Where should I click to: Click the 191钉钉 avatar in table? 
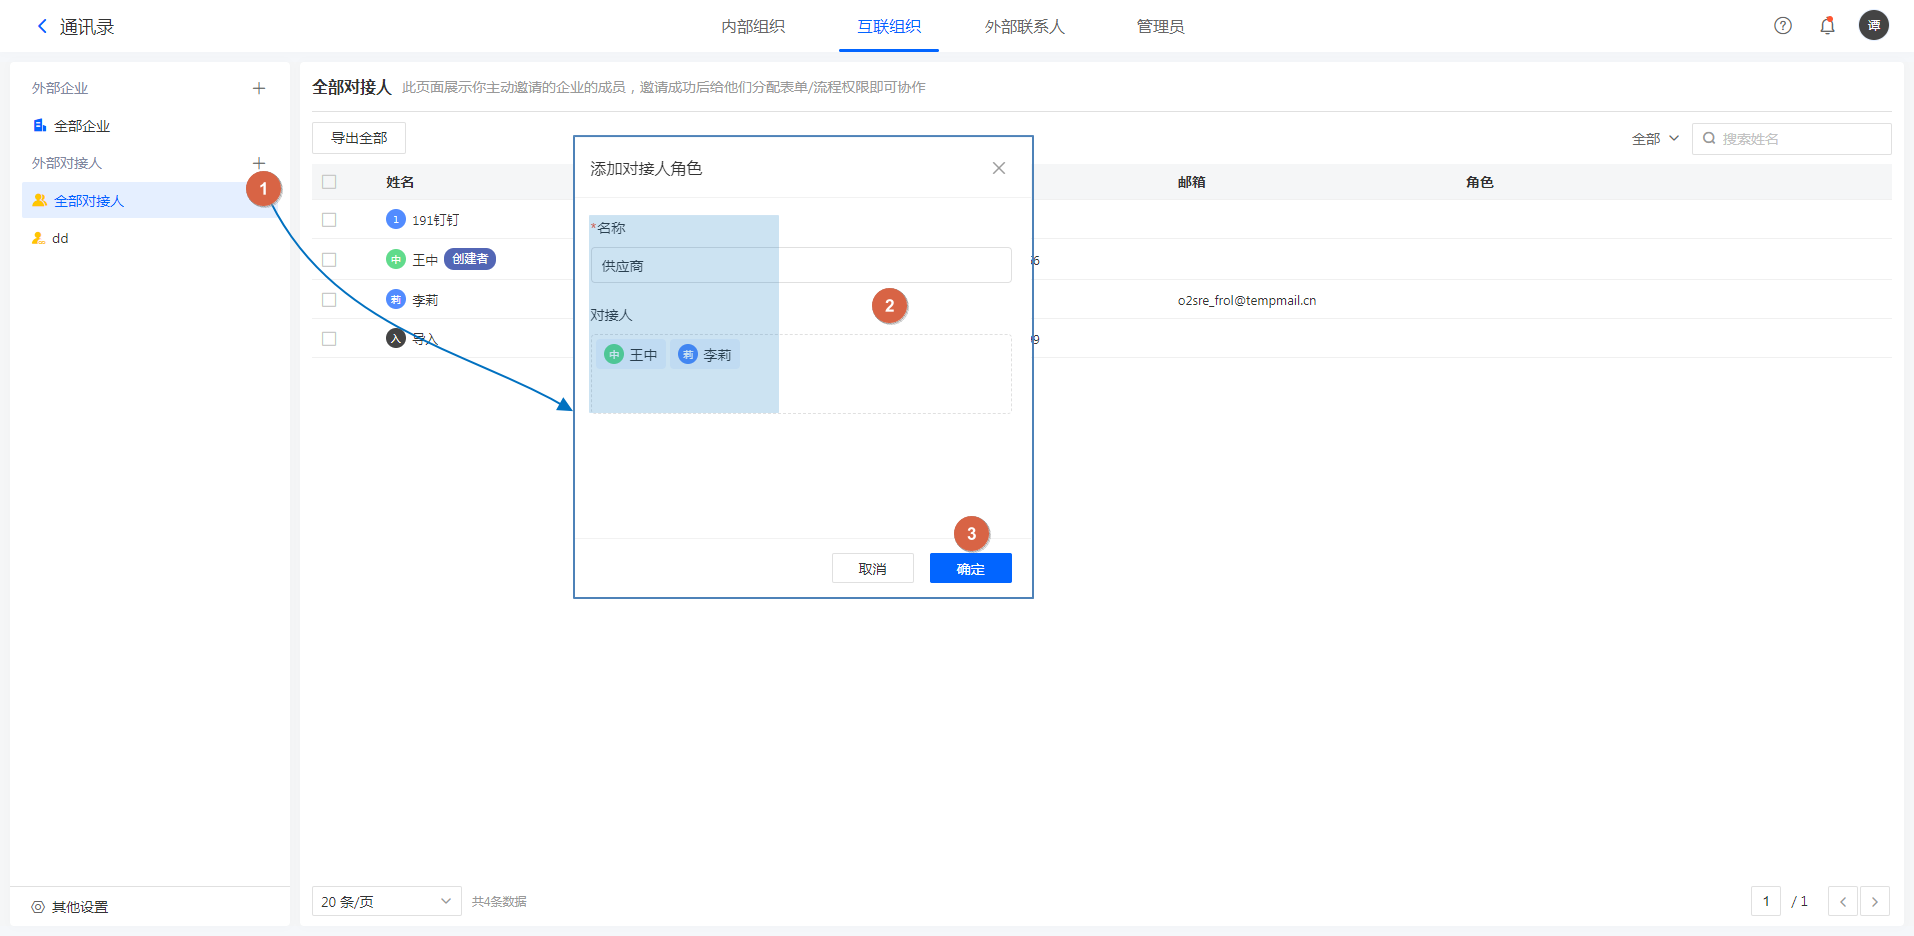[x=396, y=220]
